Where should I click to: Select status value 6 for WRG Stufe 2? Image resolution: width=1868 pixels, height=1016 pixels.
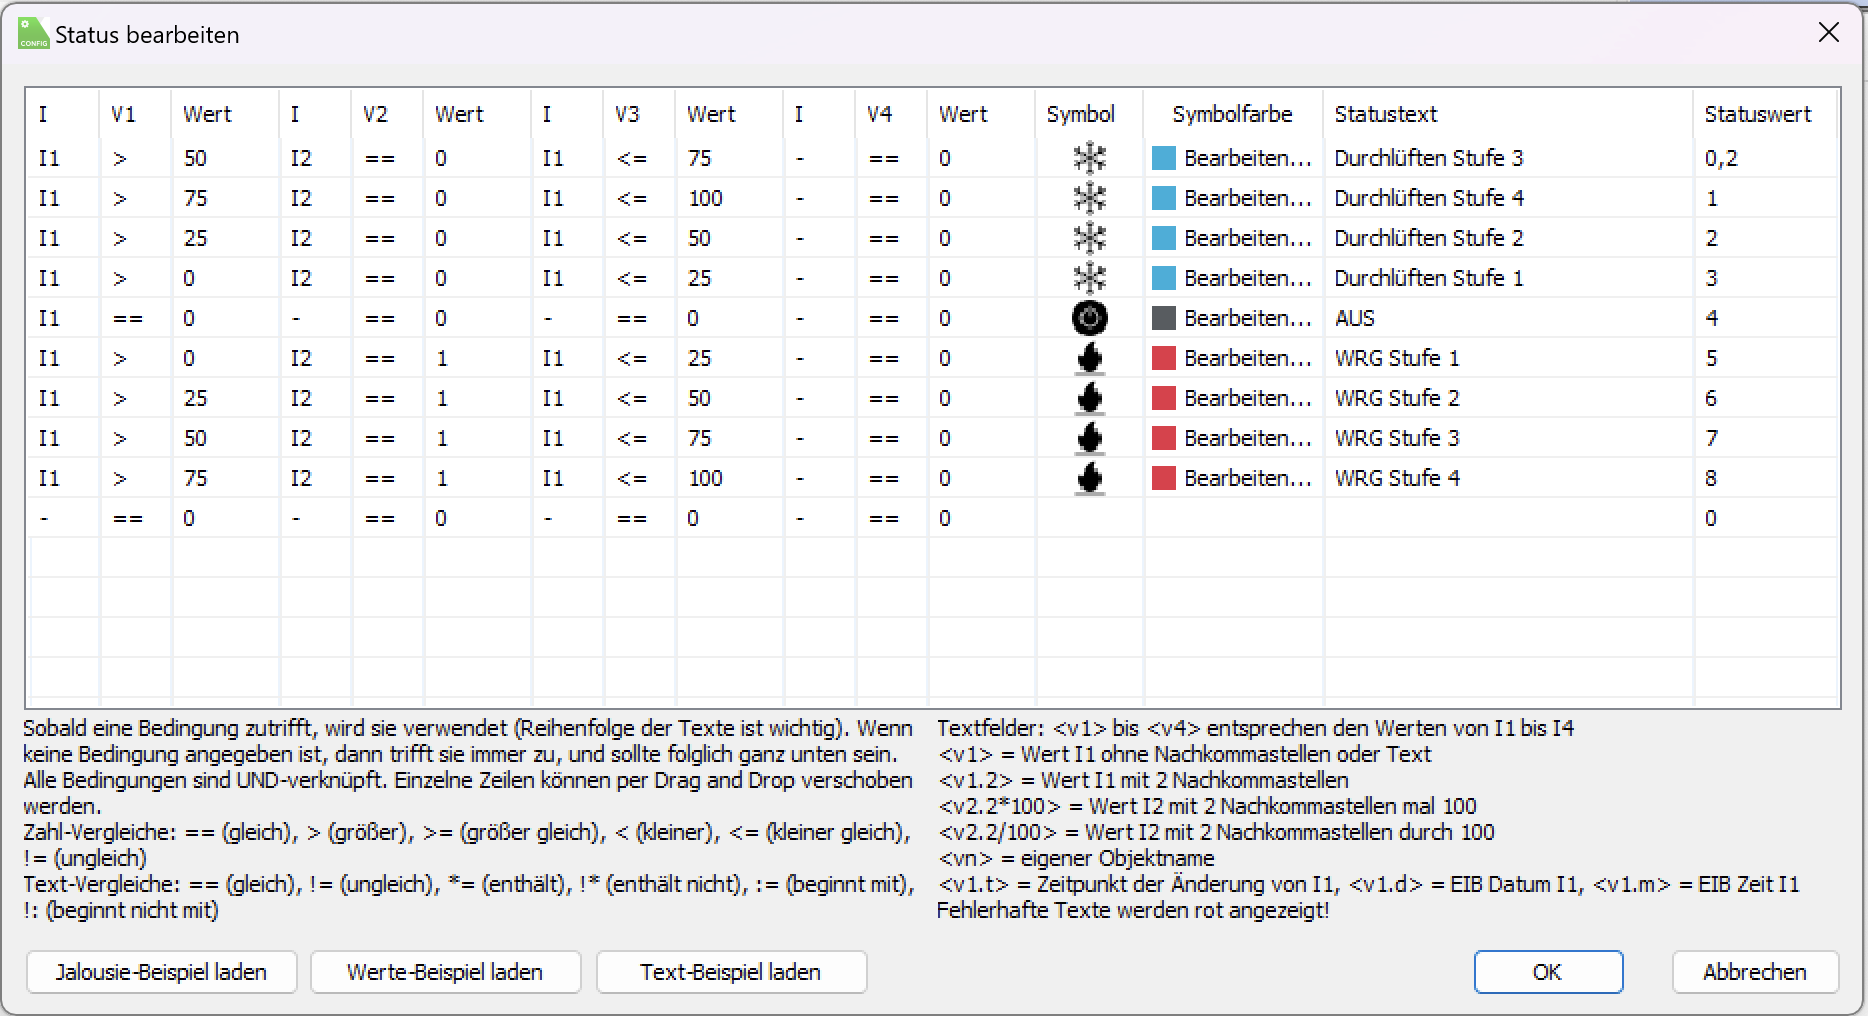tap(1765, 398)
